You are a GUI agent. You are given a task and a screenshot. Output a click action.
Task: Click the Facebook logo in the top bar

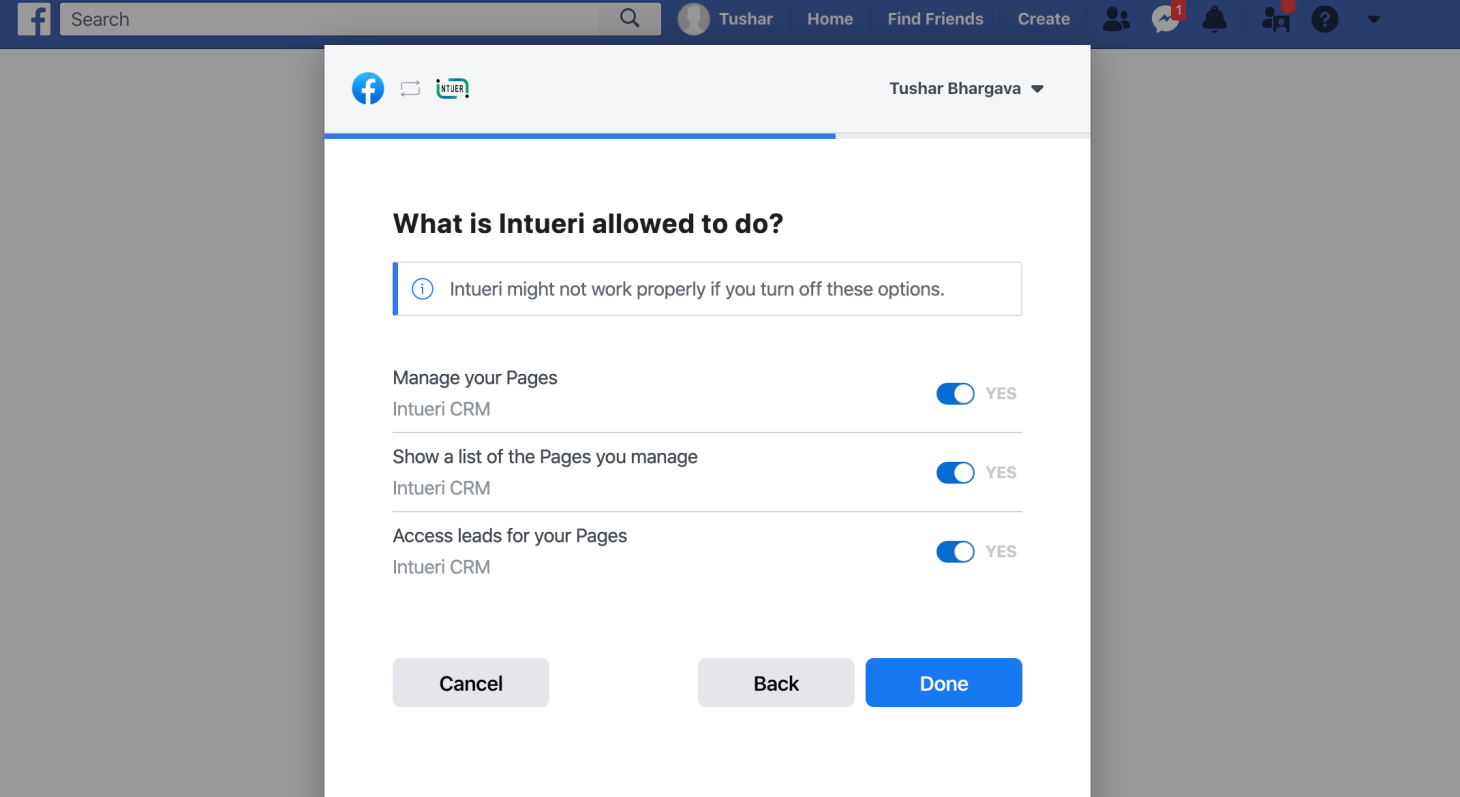point(34,19)
